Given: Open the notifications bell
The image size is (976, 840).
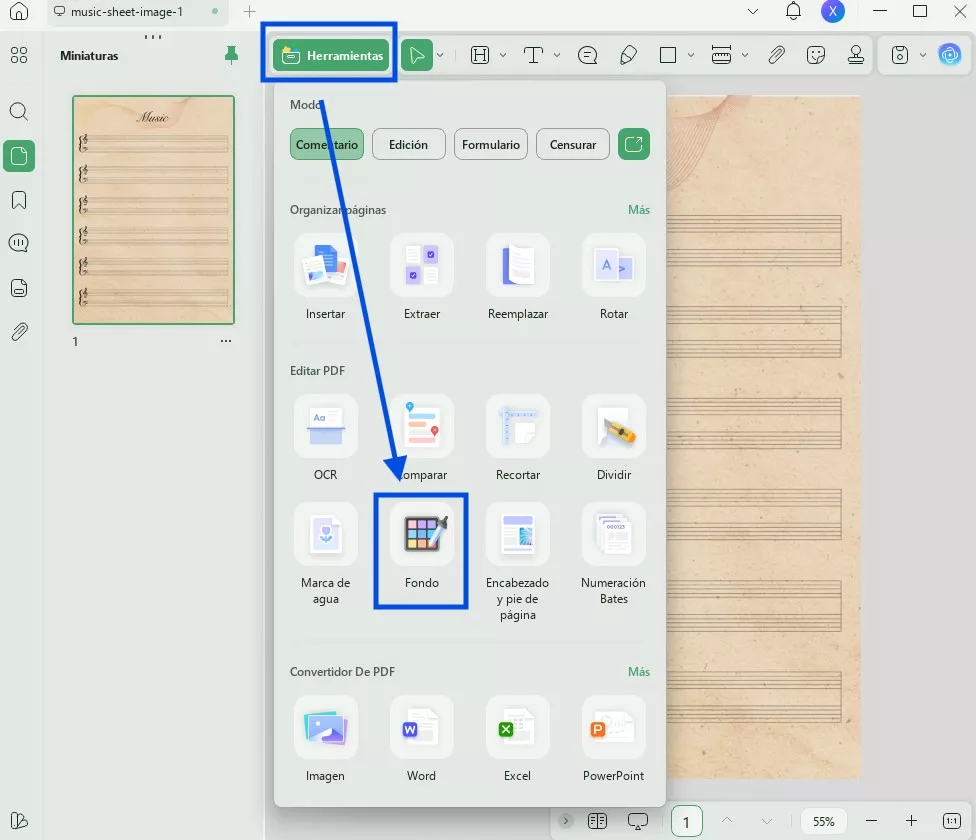Looking at the screenshot, I should pos(793,11).
